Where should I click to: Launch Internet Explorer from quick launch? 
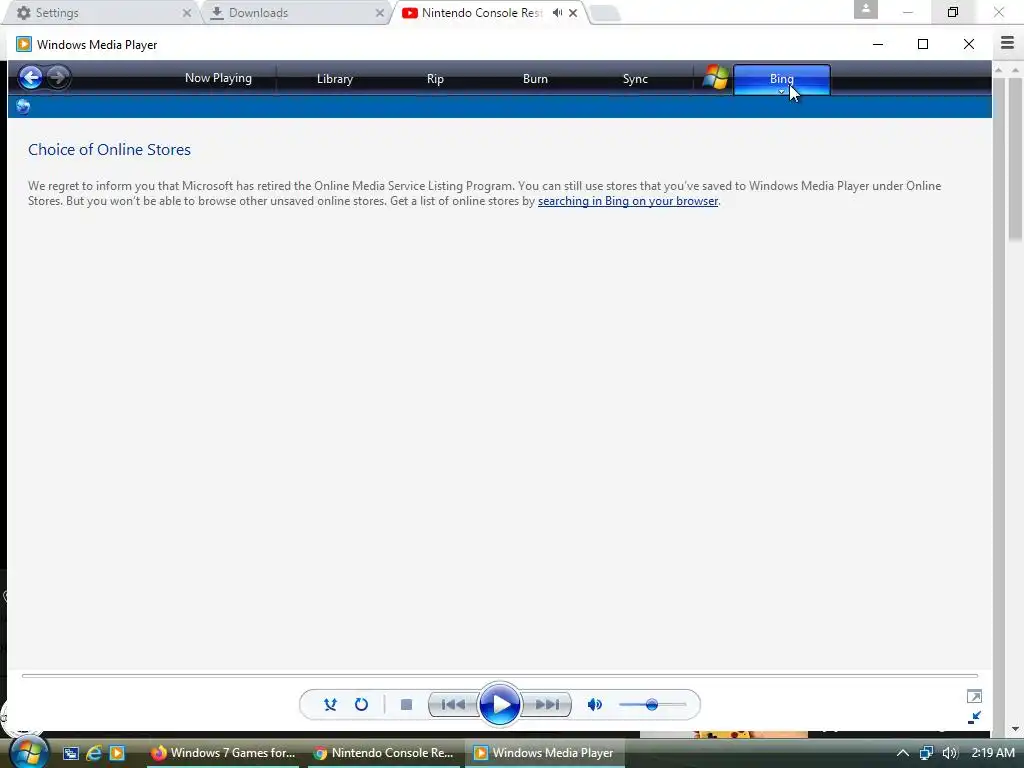tap(94, 753)
